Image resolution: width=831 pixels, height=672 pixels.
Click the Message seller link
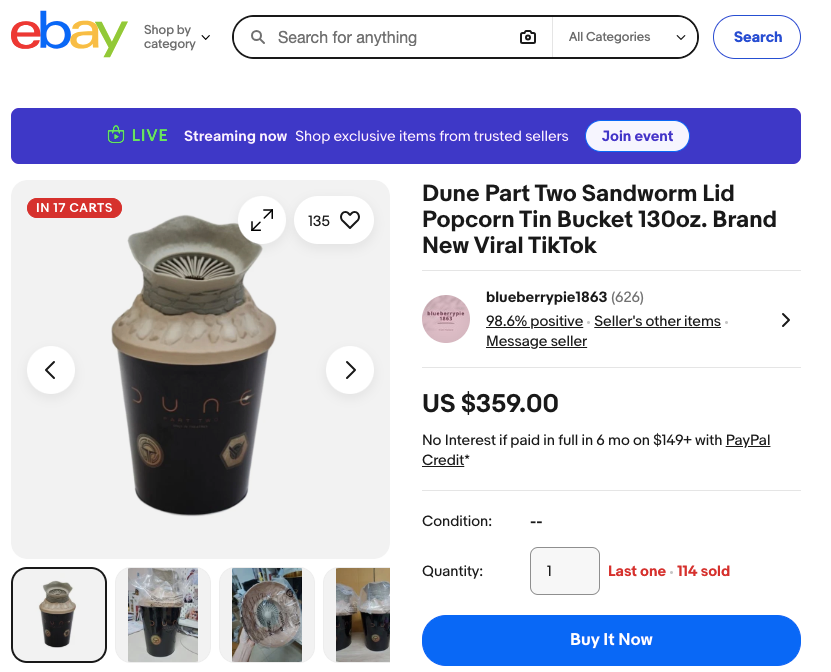coord(536,341)
